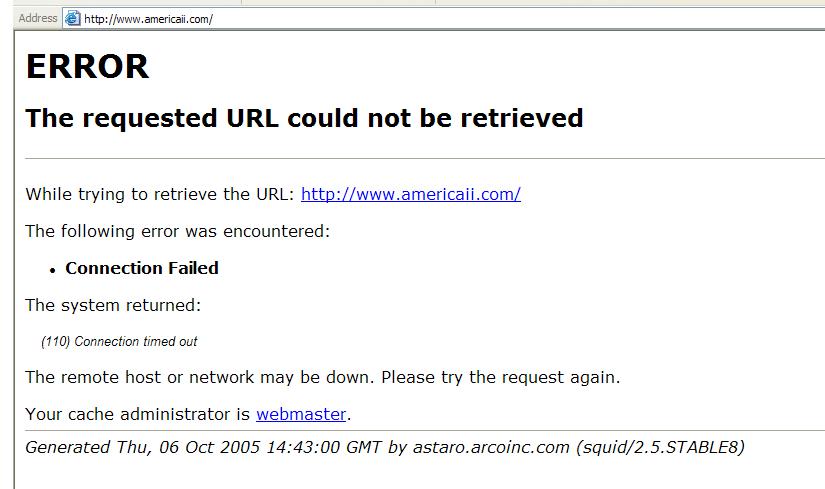The image size is (825, 489).
Task: Click the horizontal rule below the heading
Action: point(425,158)
